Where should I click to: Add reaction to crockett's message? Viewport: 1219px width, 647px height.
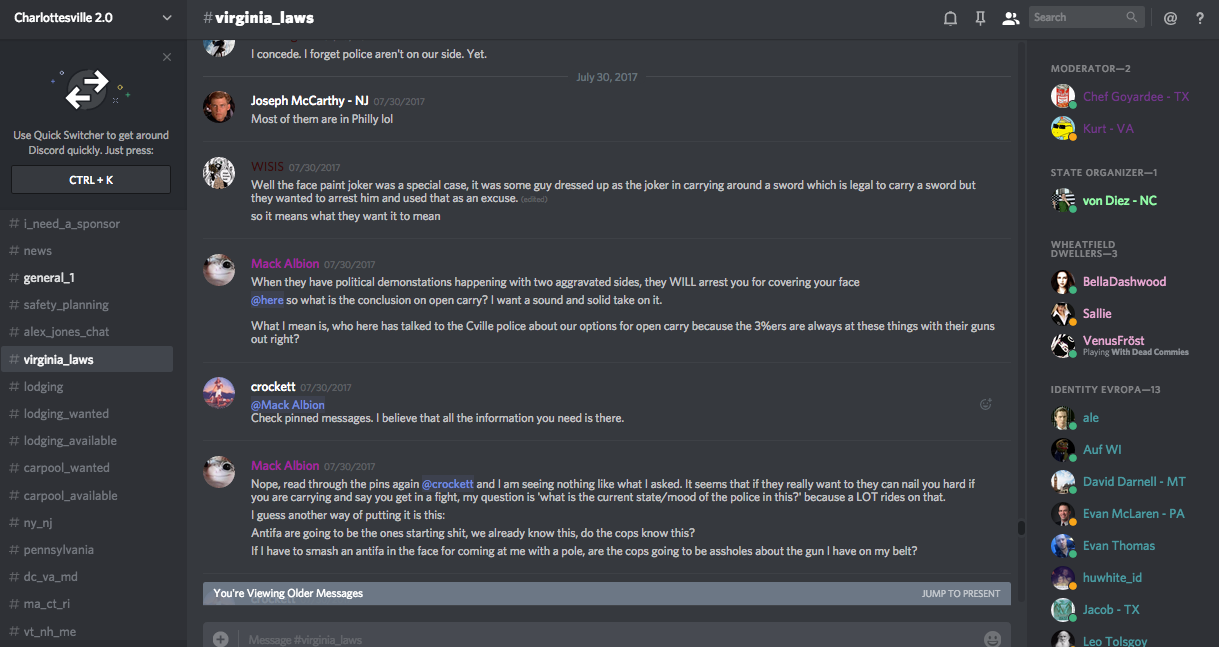(x=985, y=405)
